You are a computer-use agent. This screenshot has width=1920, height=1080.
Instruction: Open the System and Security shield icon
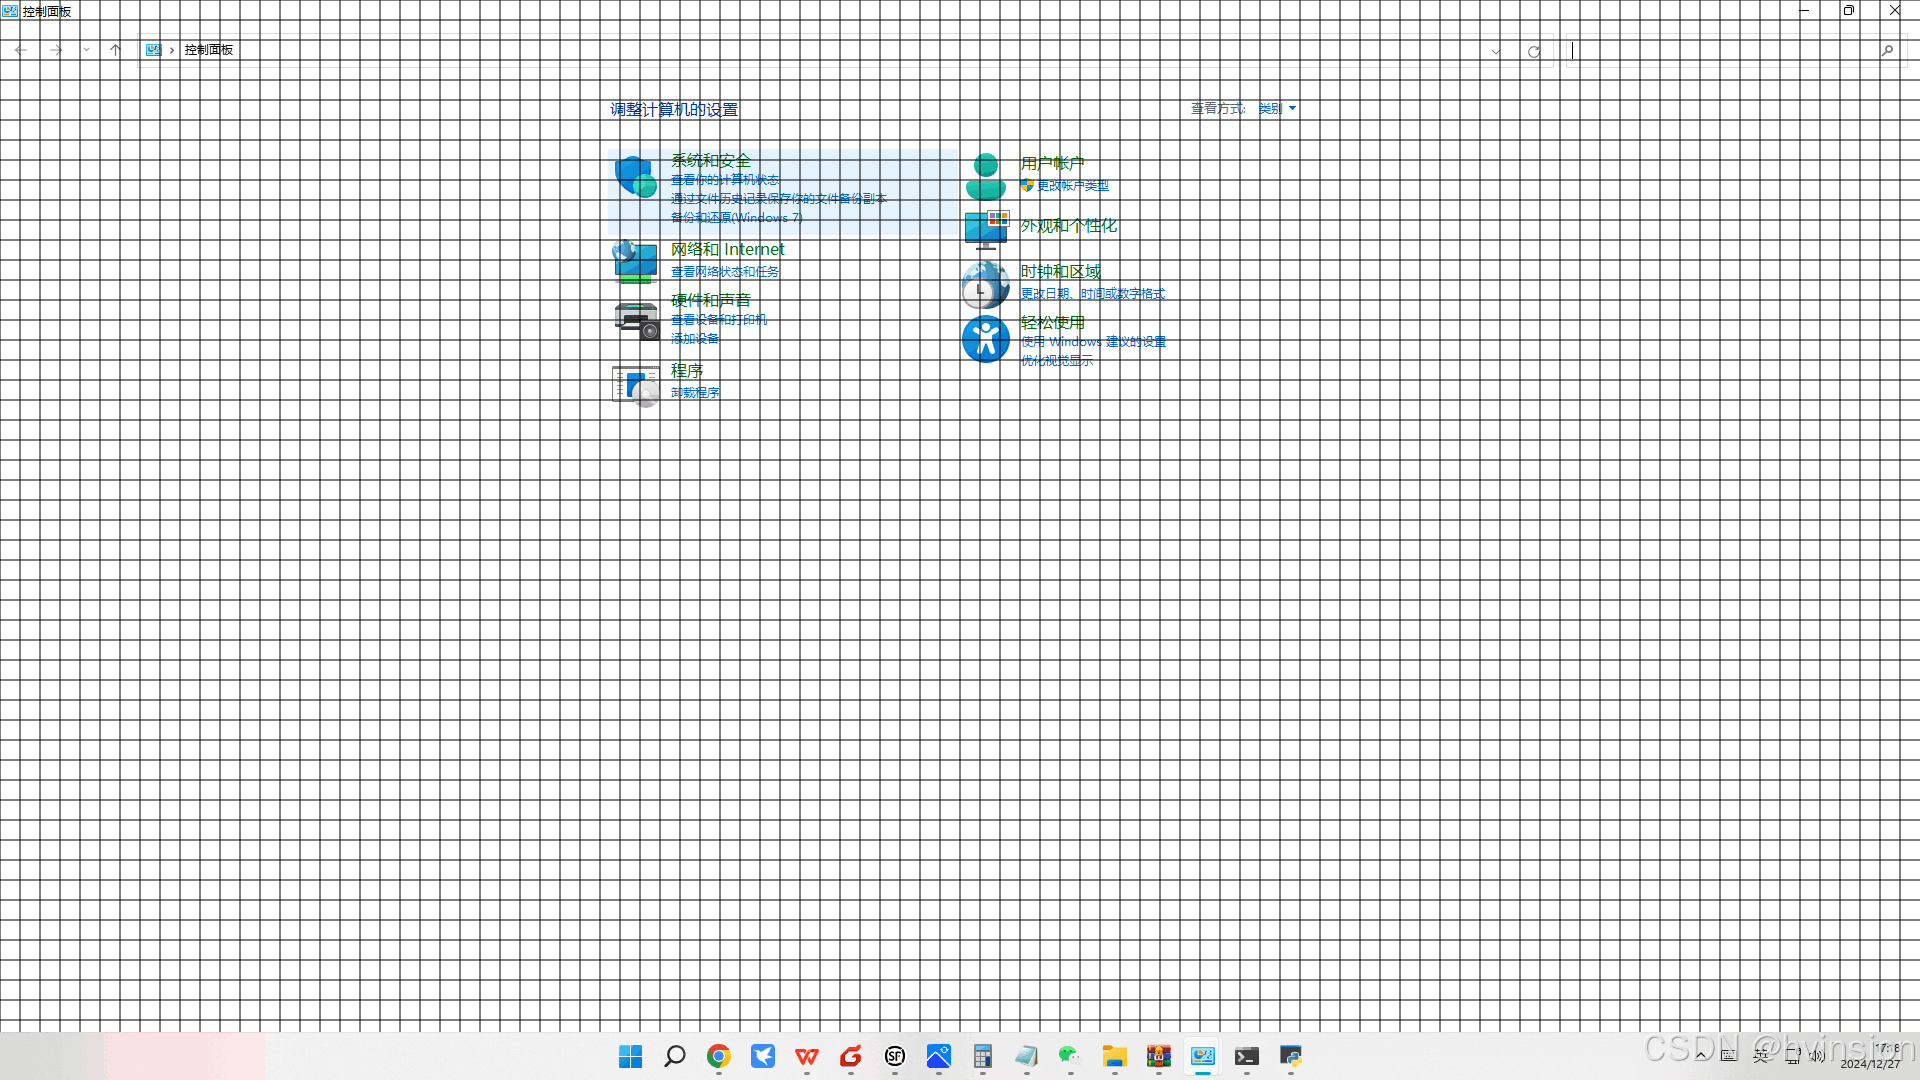[x=635, y=177]
